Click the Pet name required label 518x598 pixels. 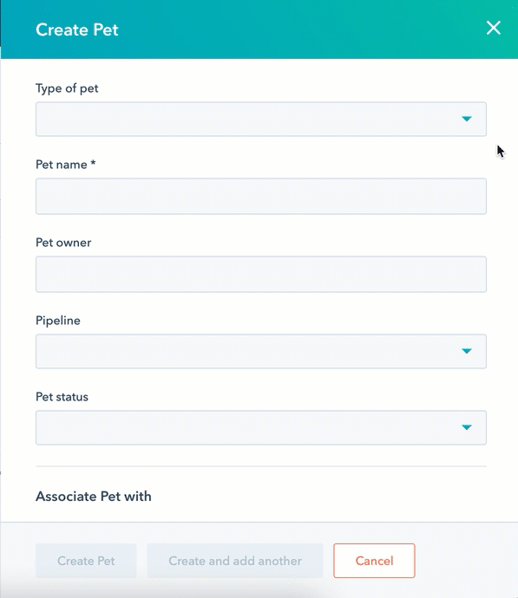(x=65, y=165)
